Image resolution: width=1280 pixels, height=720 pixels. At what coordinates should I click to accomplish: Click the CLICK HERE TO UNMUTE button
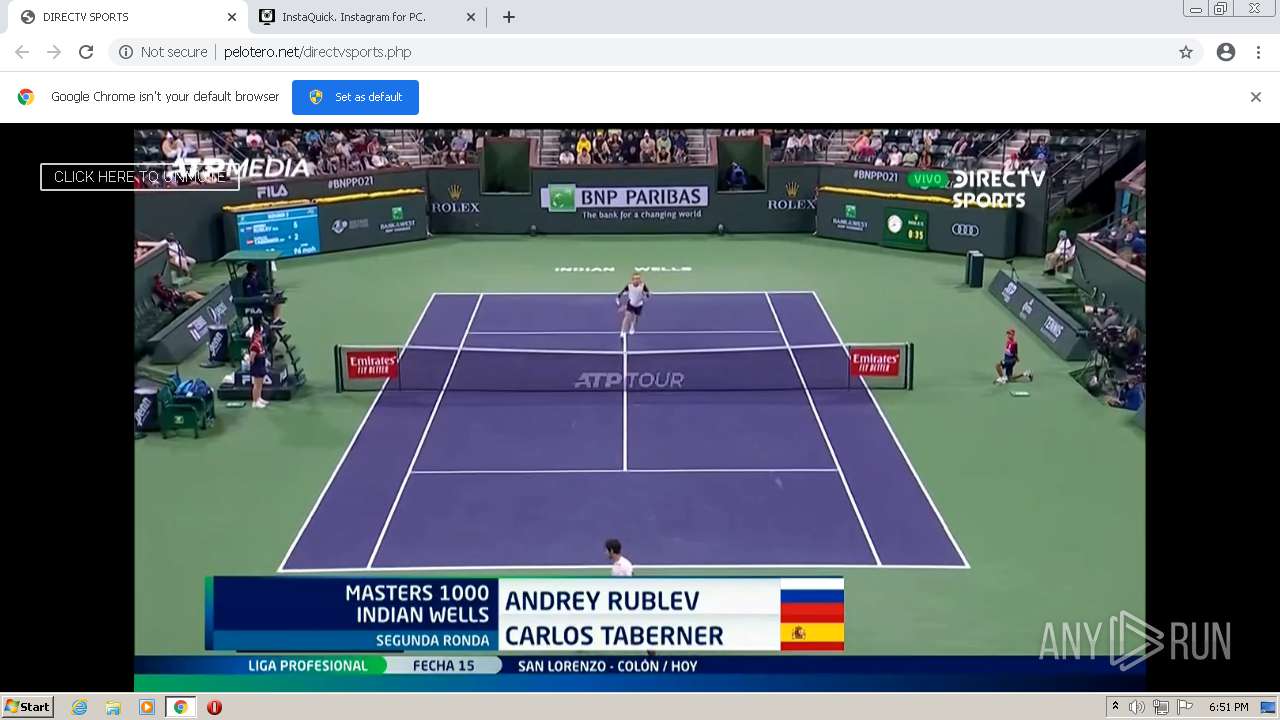(140, 177)
